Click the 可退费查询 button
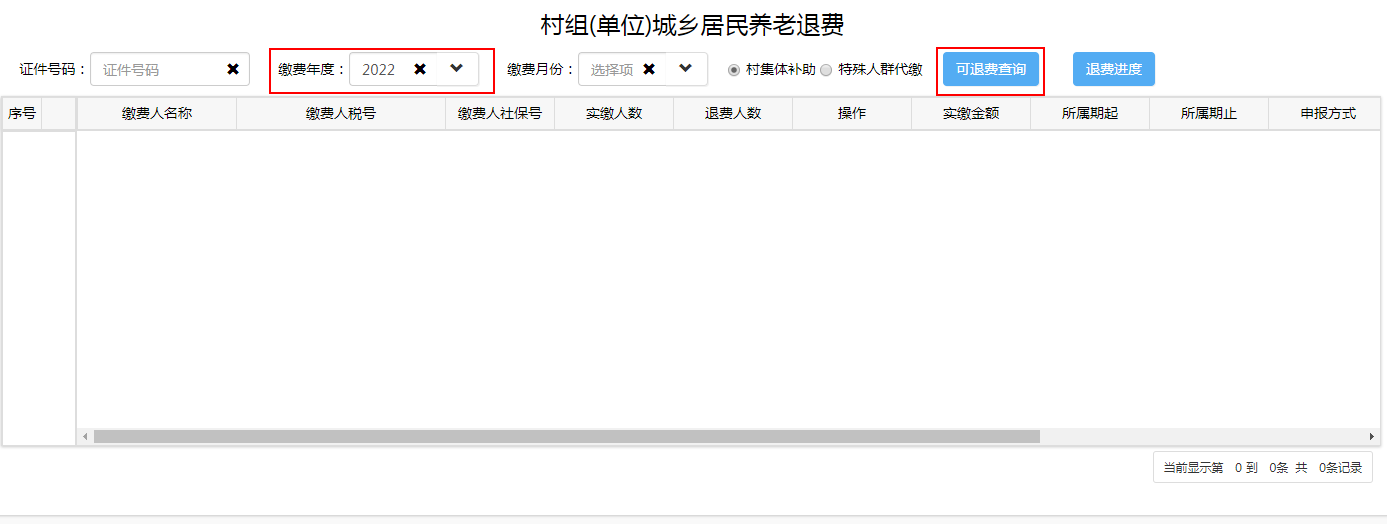 click(x=990, y=69)
